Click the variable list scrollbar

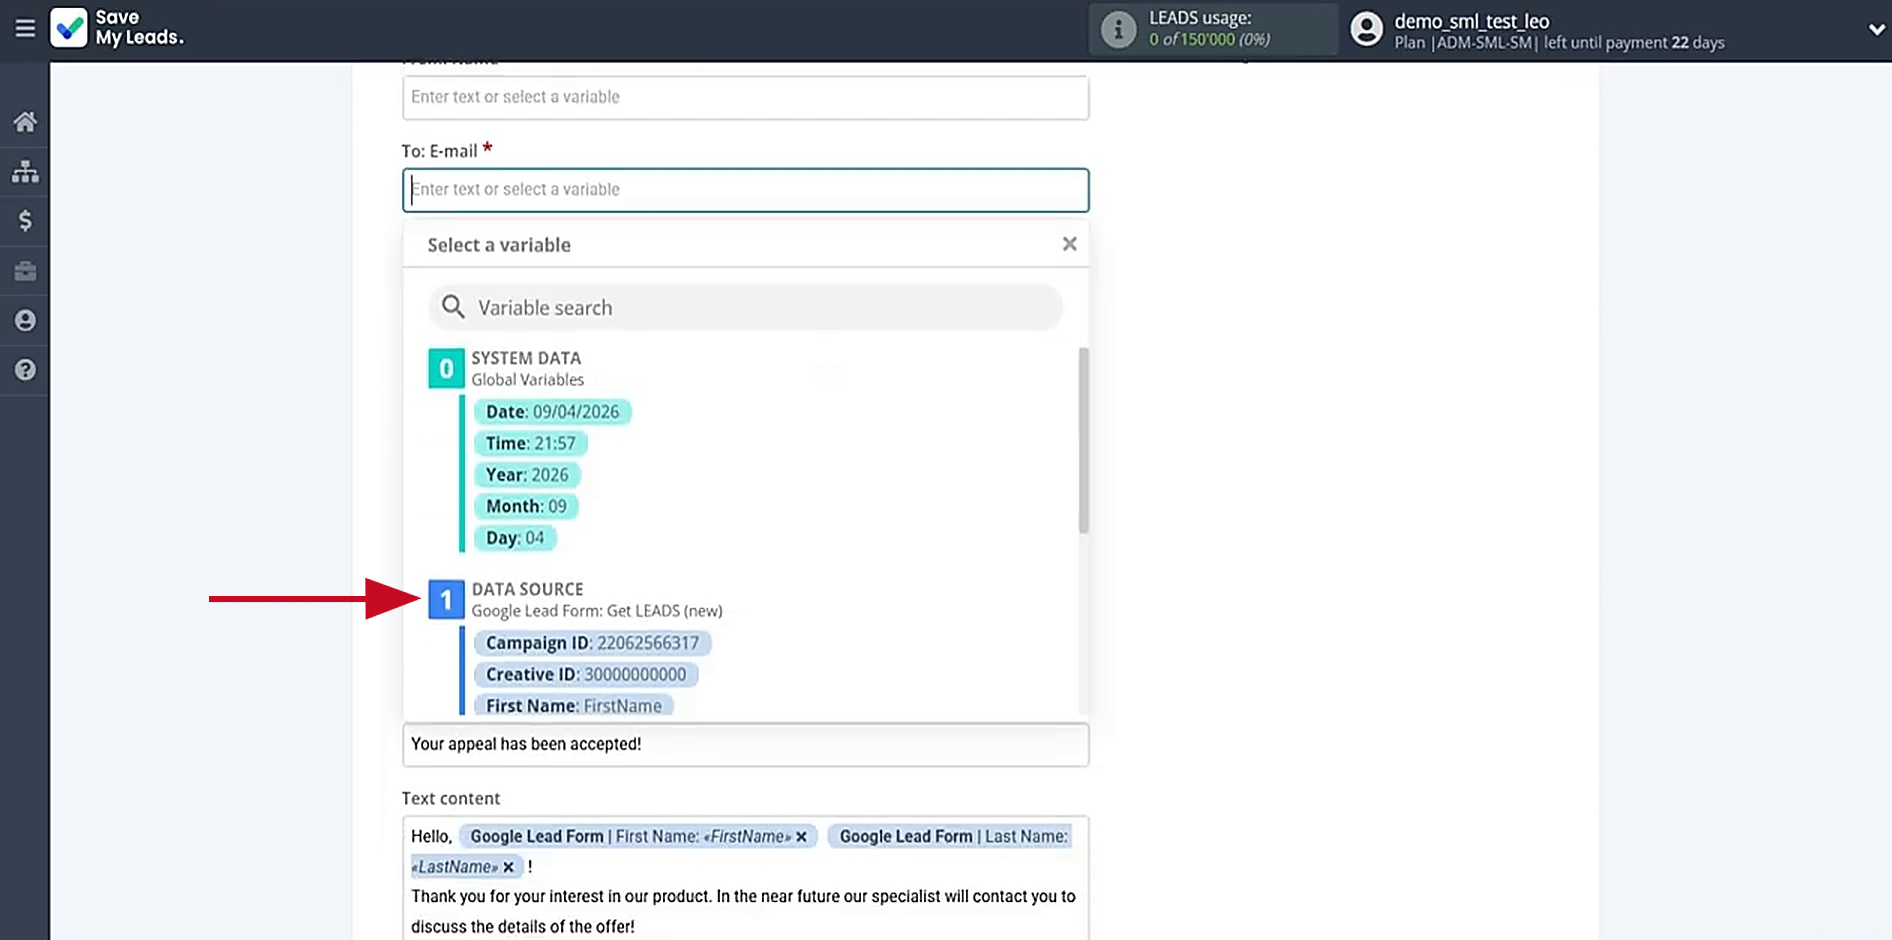[x=1083, y=440]
